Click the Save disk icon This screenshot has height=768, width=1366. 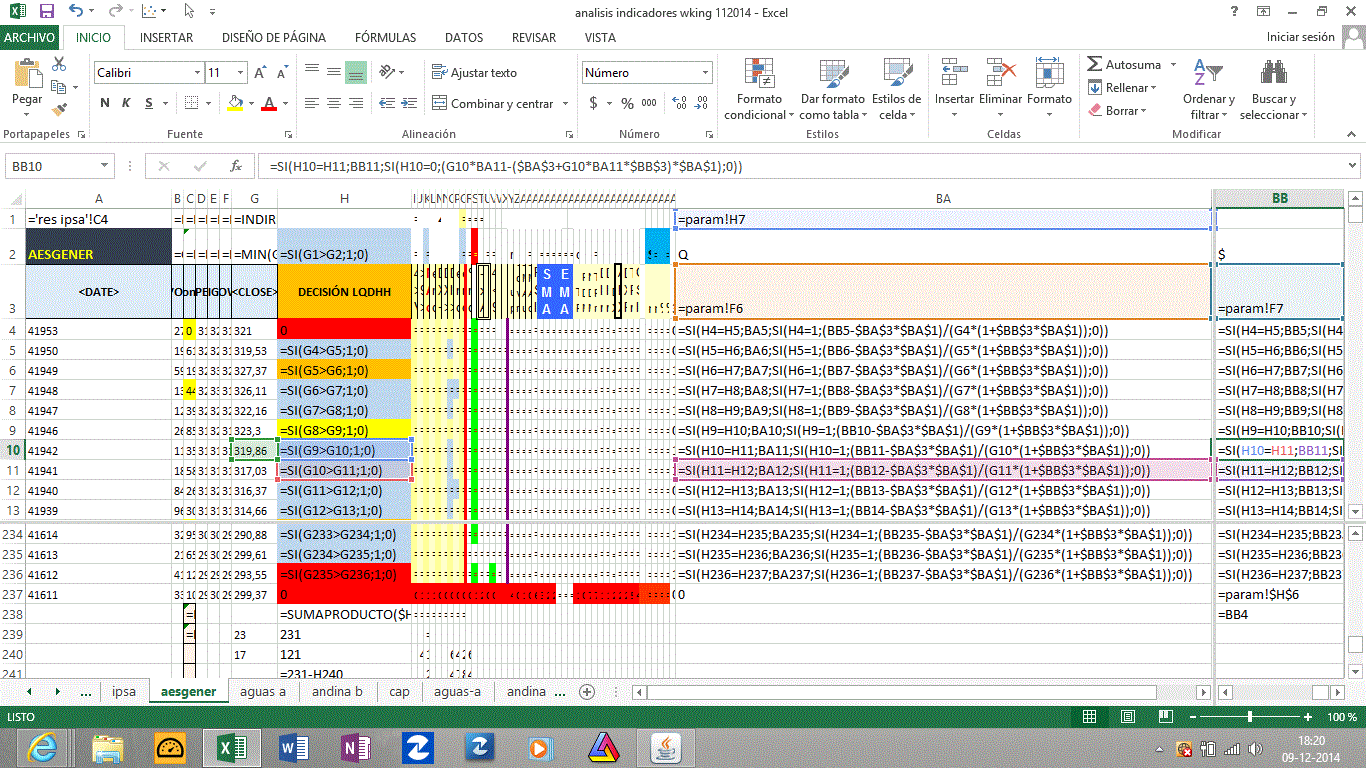(46, 12)
